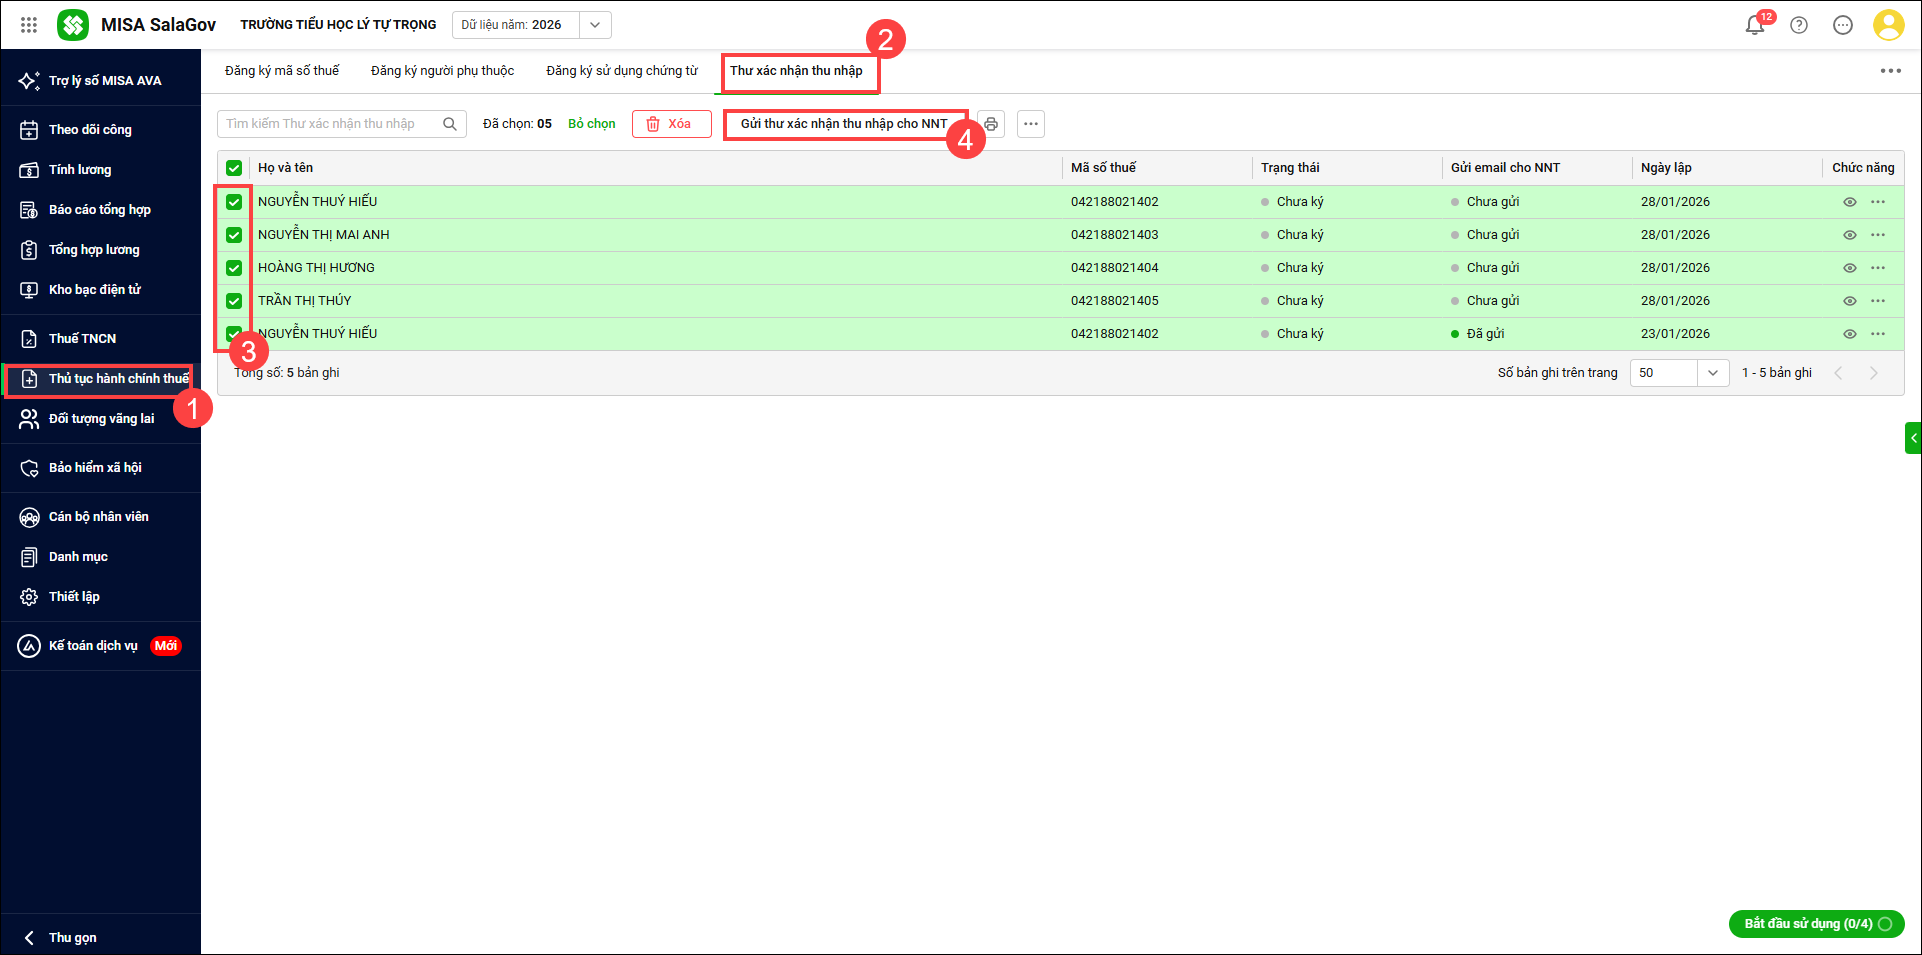Open the app grid launcher

(x=29, y=25)
